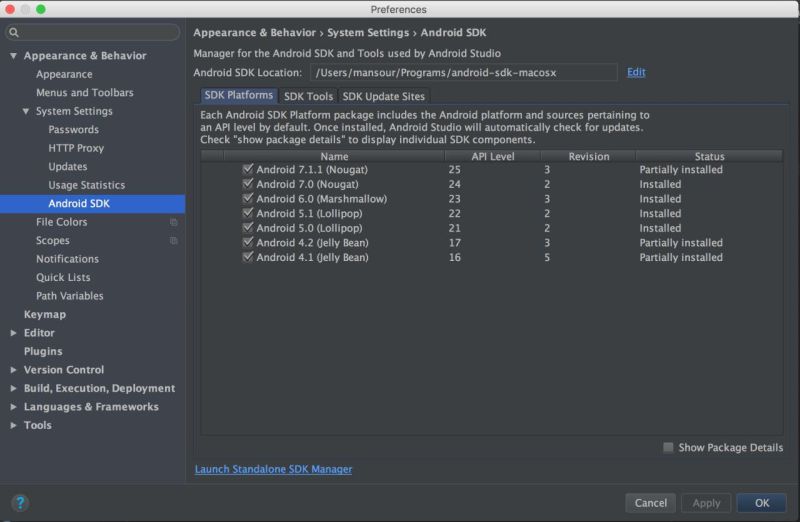Screen dimensions: 800x522
Task: Click the Apply button
Action: point(706,503)
